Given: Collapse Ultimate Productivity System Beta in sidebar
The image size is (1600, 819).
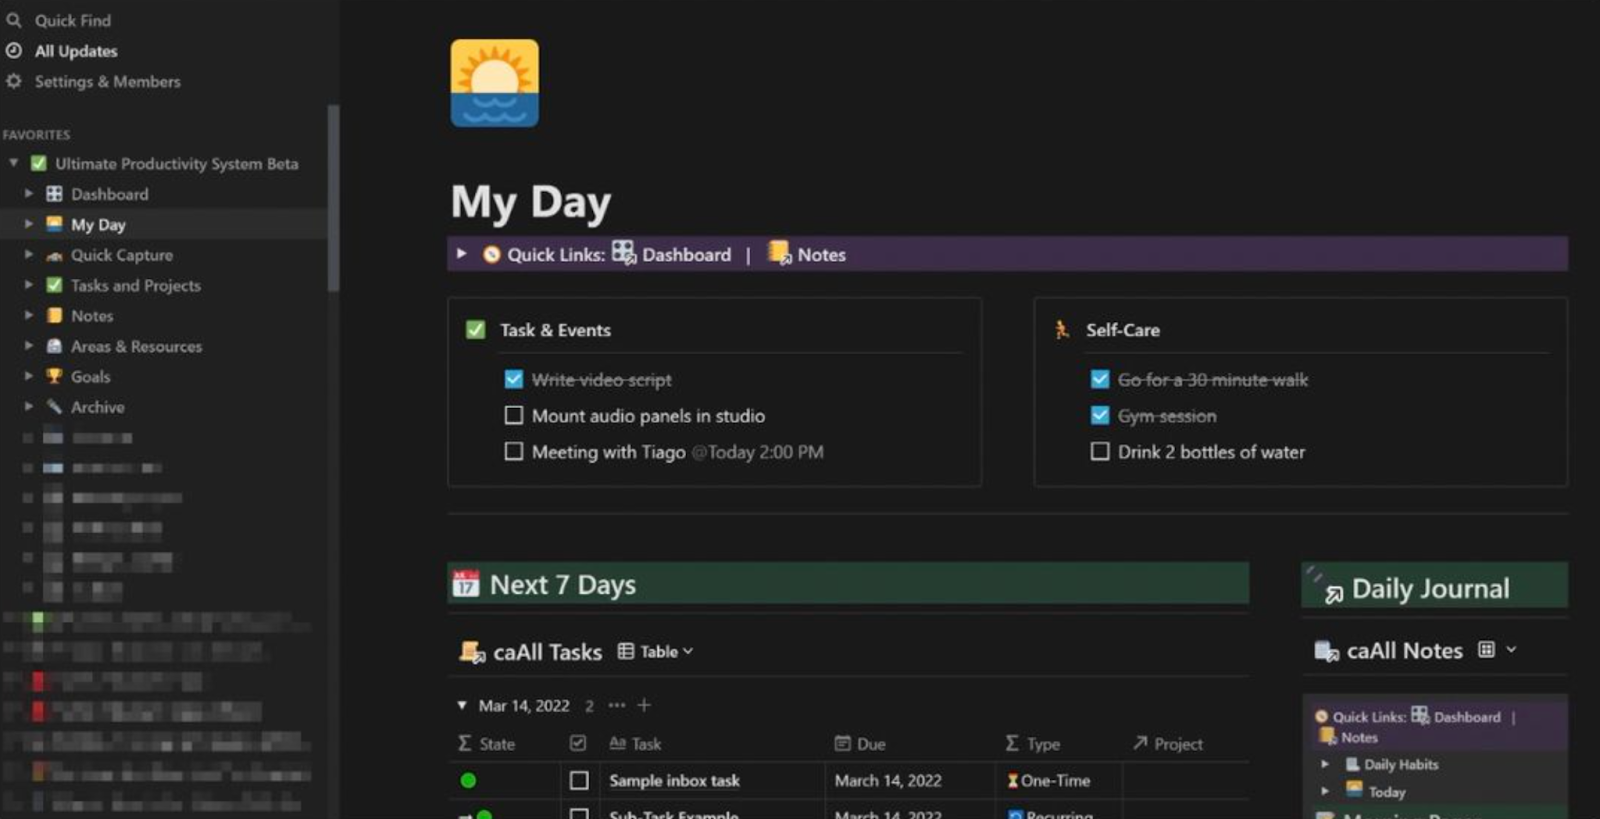Looking at the screenshot, I should point(14,163).
